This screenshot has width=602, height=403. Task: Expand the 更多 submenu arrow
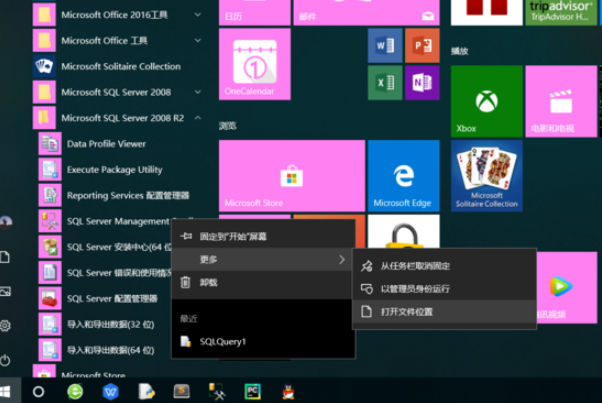[x=342, y=259]
